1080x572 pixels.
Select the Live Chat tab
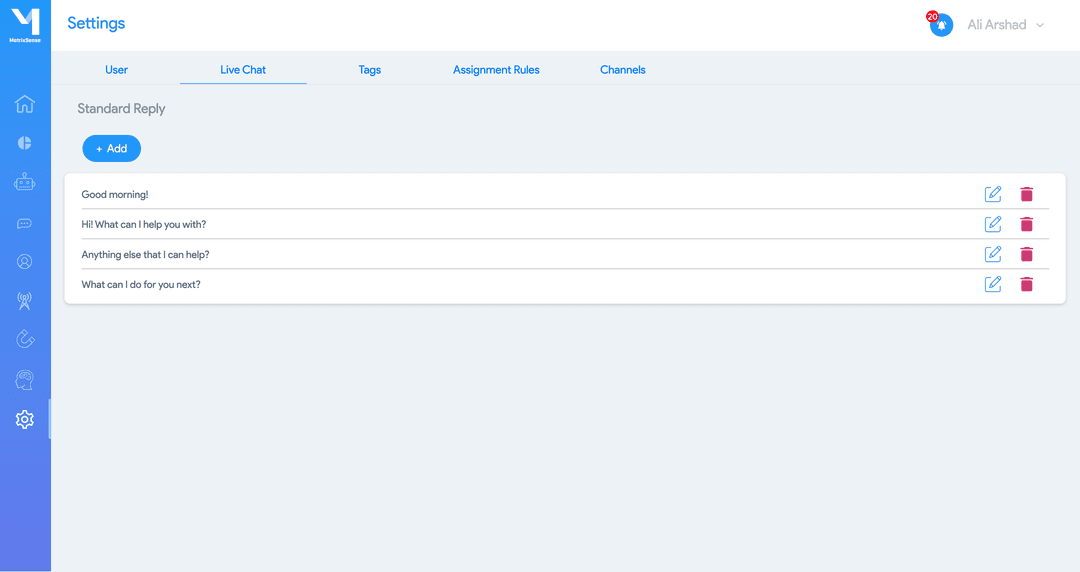click(243, 70)
